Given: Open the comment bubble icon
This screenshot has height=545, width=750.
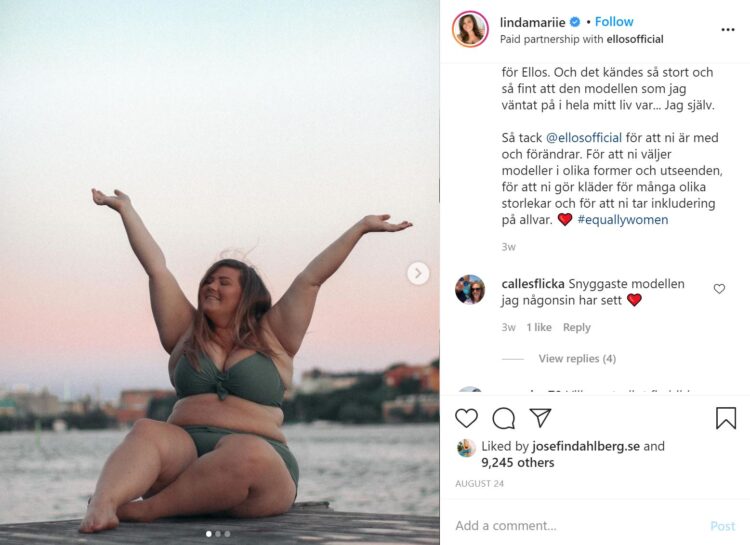Looking at the screenshot, I should tap(504, 418).
